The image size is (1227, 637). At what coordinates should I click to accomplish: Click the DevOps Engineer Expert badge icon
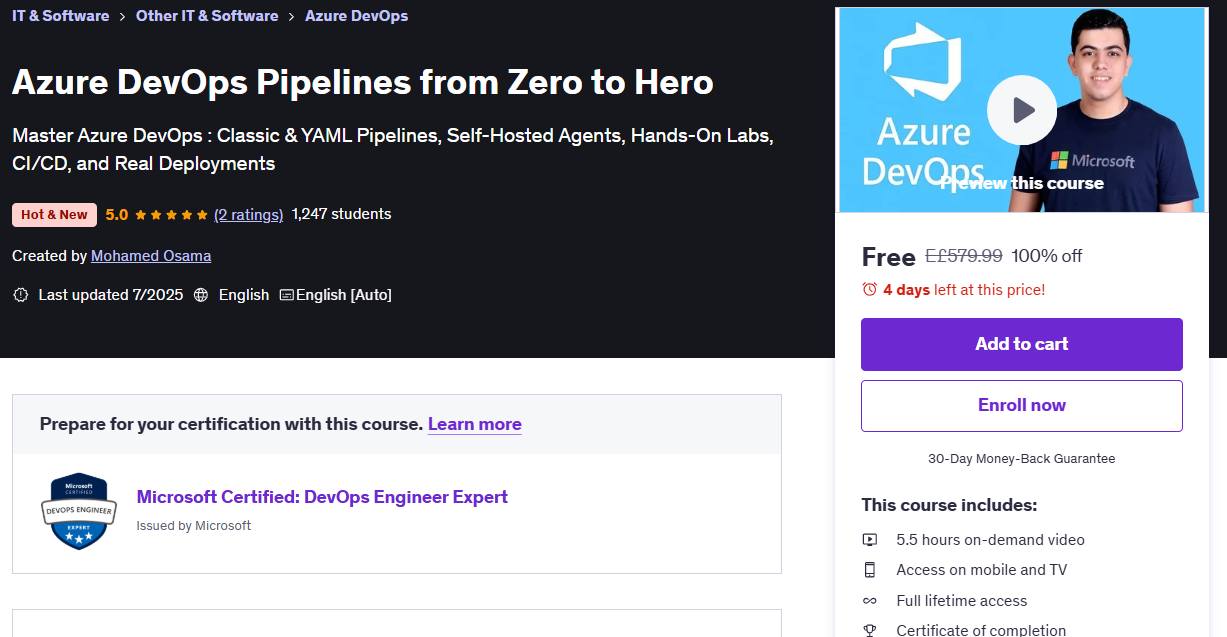point(78,511)
